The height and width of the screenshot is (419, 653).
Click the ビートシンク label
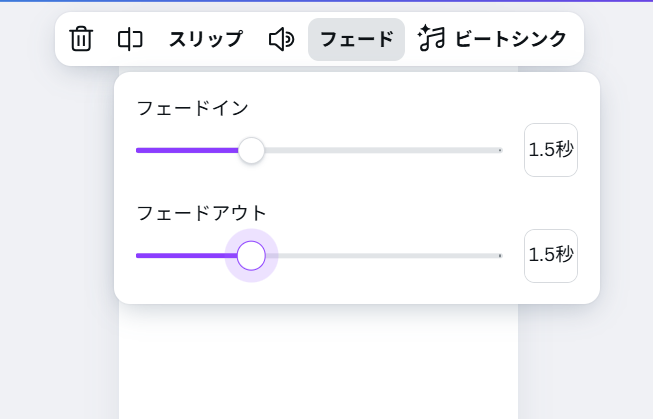click(x=511, y=39)
